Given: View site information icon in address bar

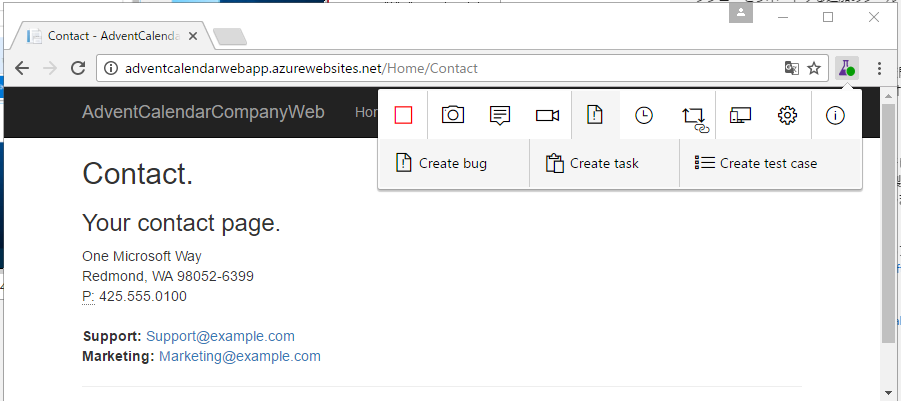Looking at the screenshot, I should (111, 68).
